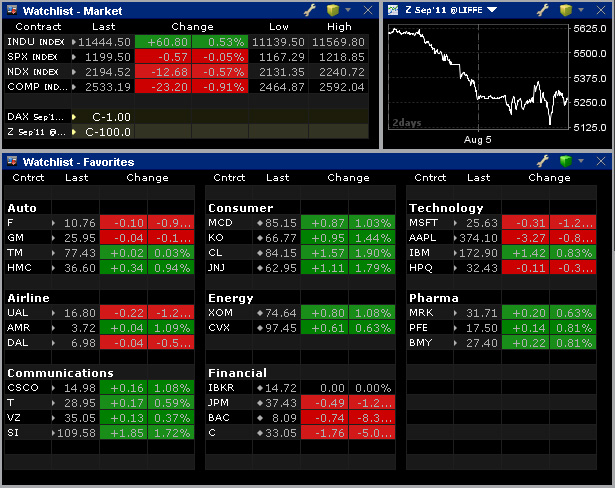Sort by Change column in Market watchlist

192,27
